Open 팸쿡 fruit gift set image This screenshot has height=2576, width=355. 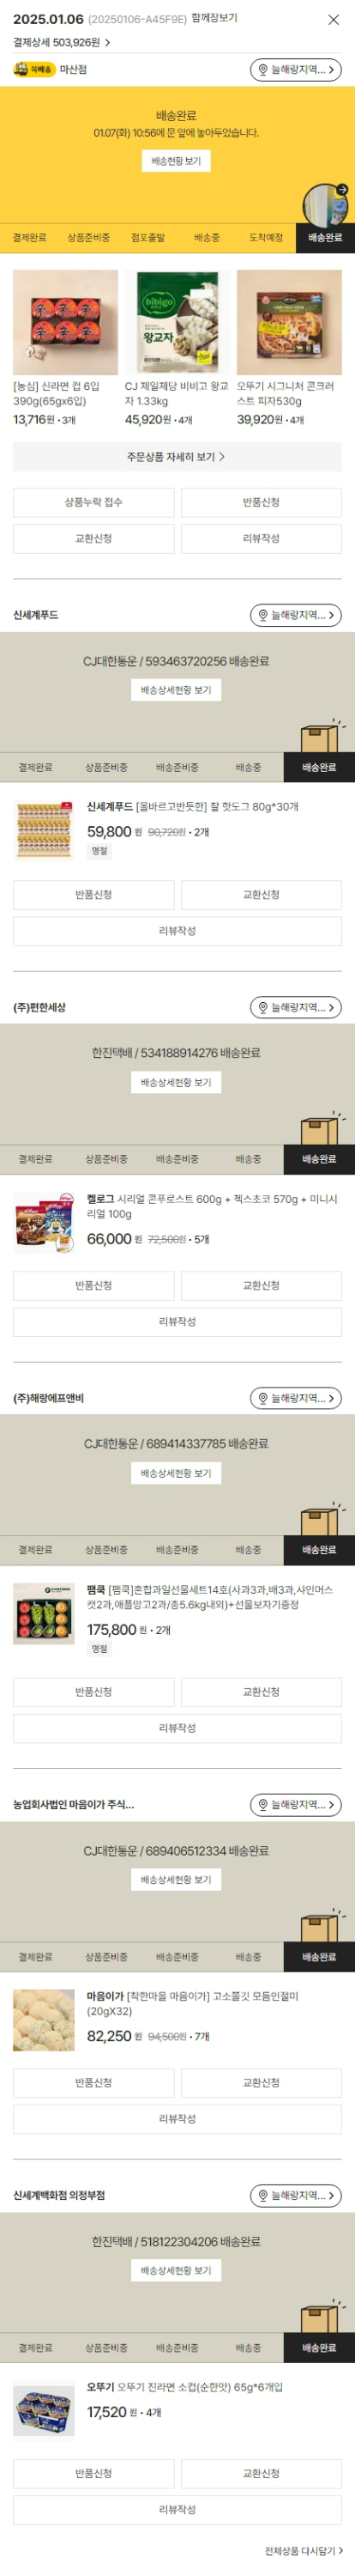44,1614
